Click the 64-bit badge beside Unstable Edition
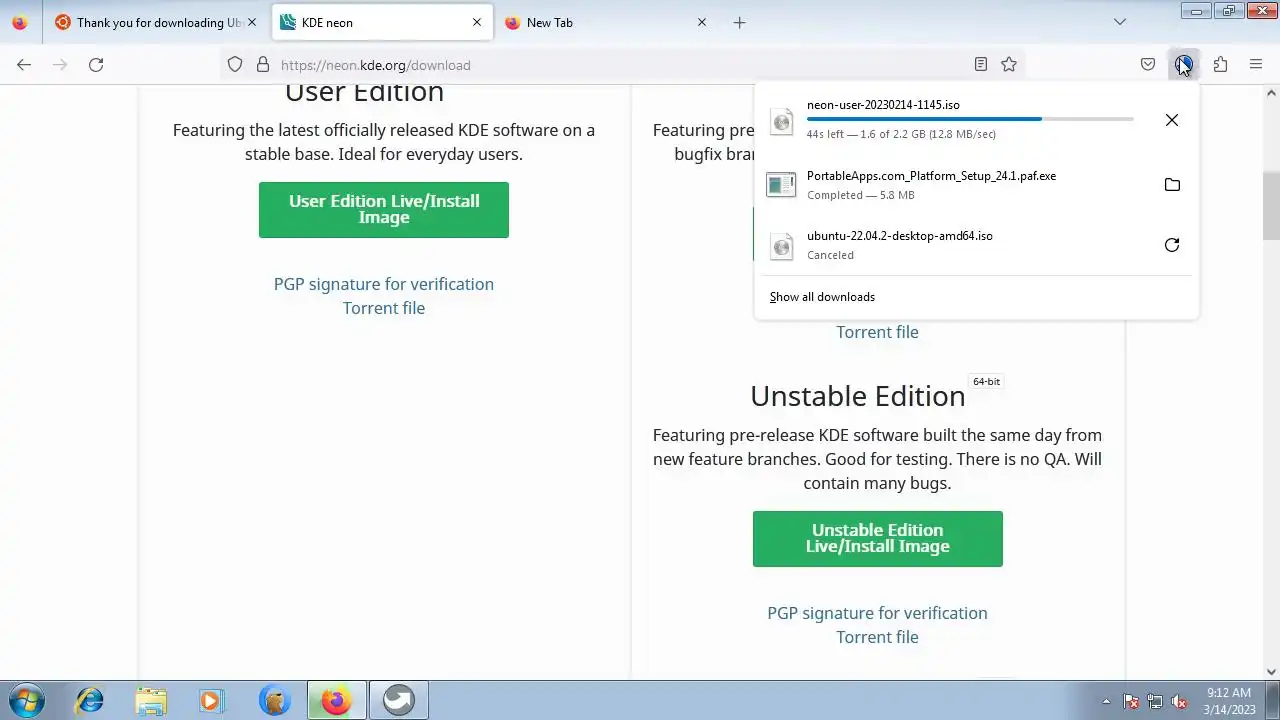This screenshot has width=1280, height=720. pos(986,381)
